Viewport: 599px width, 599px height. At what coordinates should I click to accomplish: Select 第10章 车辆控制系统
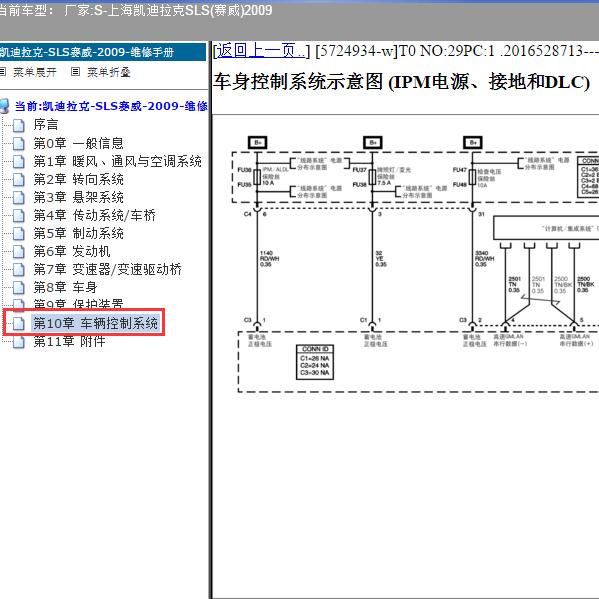96,323
